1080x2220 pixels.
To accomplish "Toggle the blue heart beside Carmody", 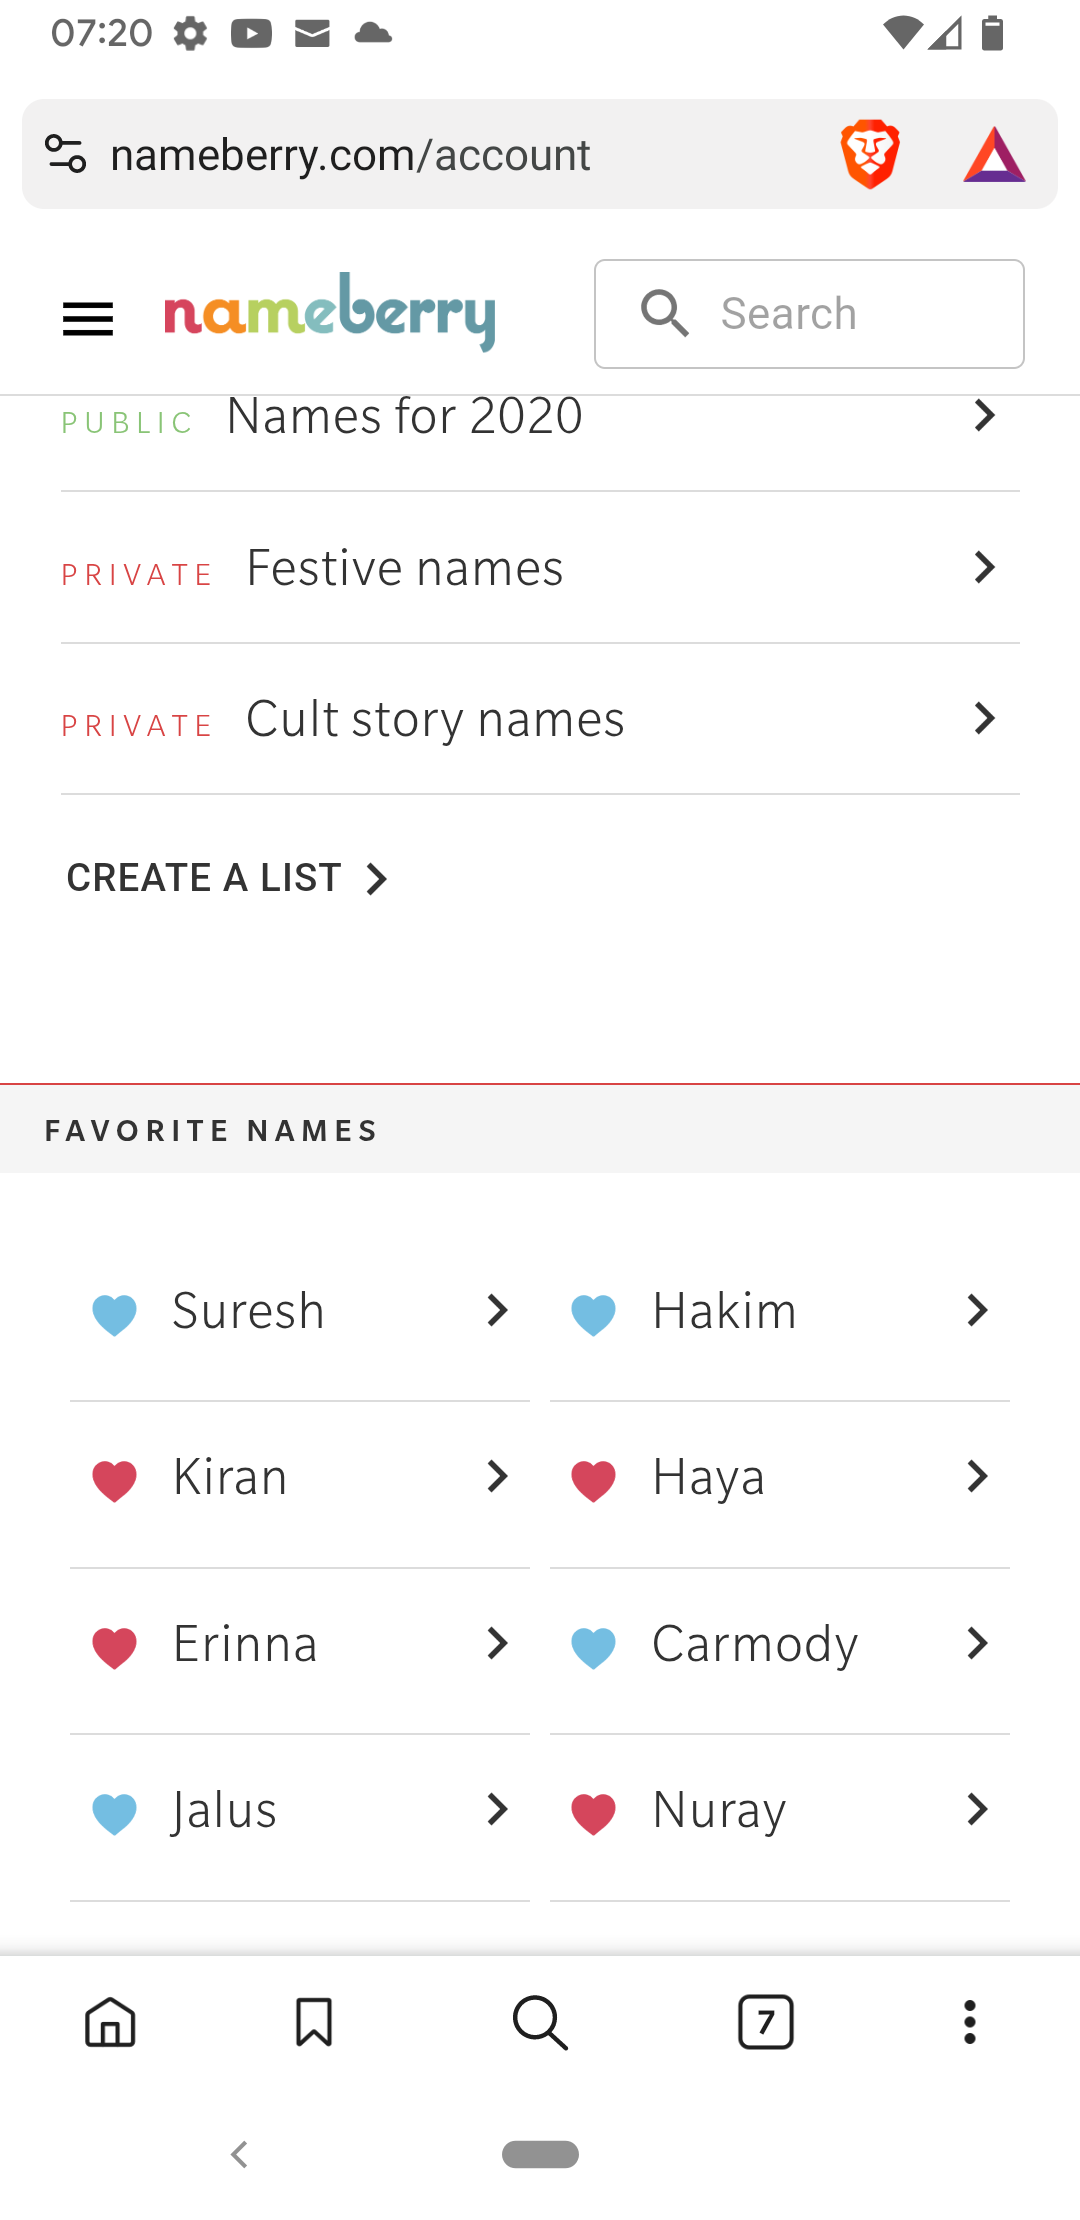I will tap(593, 1648).
